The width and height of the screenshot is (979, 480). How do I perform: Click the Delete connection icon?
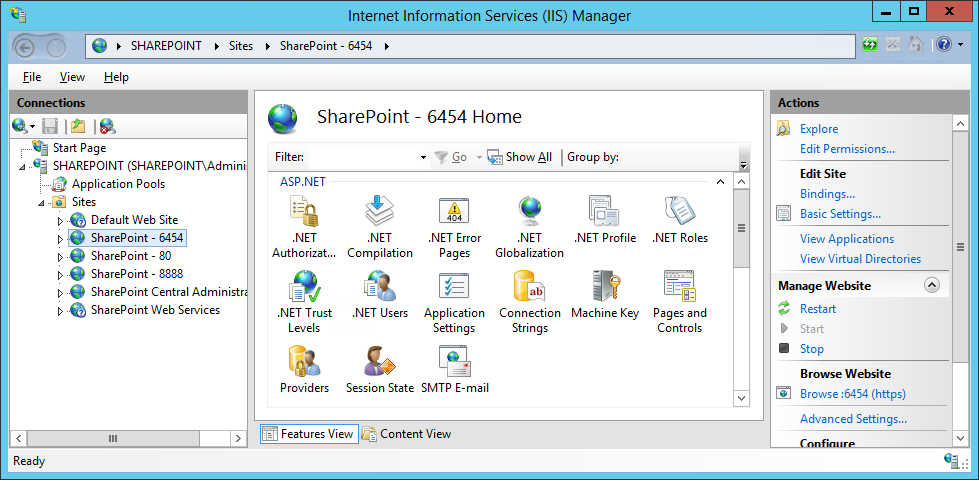(x=107, y=126)
